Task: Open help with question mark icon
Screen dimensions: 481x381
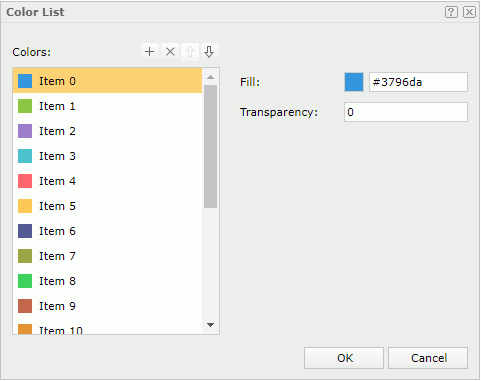Action: tap(451, 12)
